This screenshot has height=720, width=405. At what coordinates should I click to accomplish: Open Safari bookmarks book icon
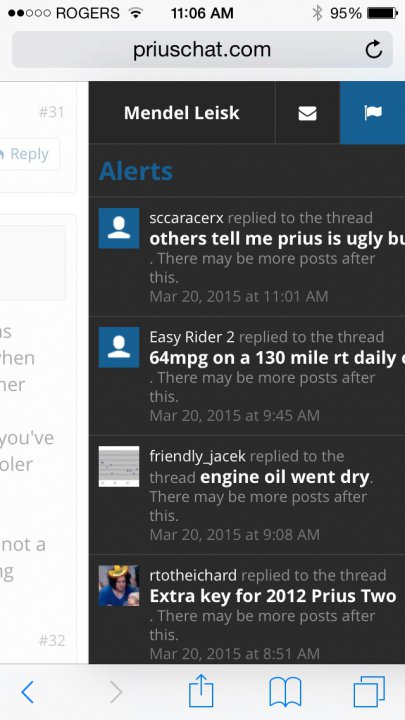click(285, 692)
